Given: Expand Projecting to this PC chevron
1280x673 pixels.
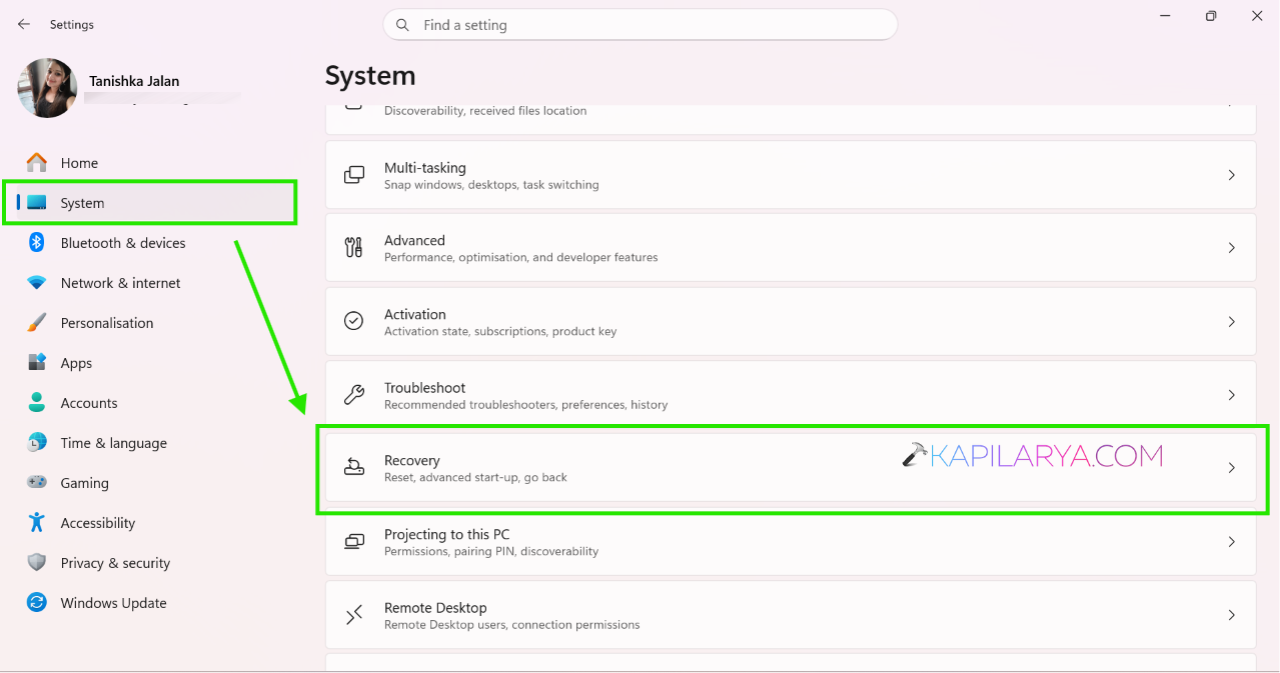Looking at the screenshot, I should 1232,542.
